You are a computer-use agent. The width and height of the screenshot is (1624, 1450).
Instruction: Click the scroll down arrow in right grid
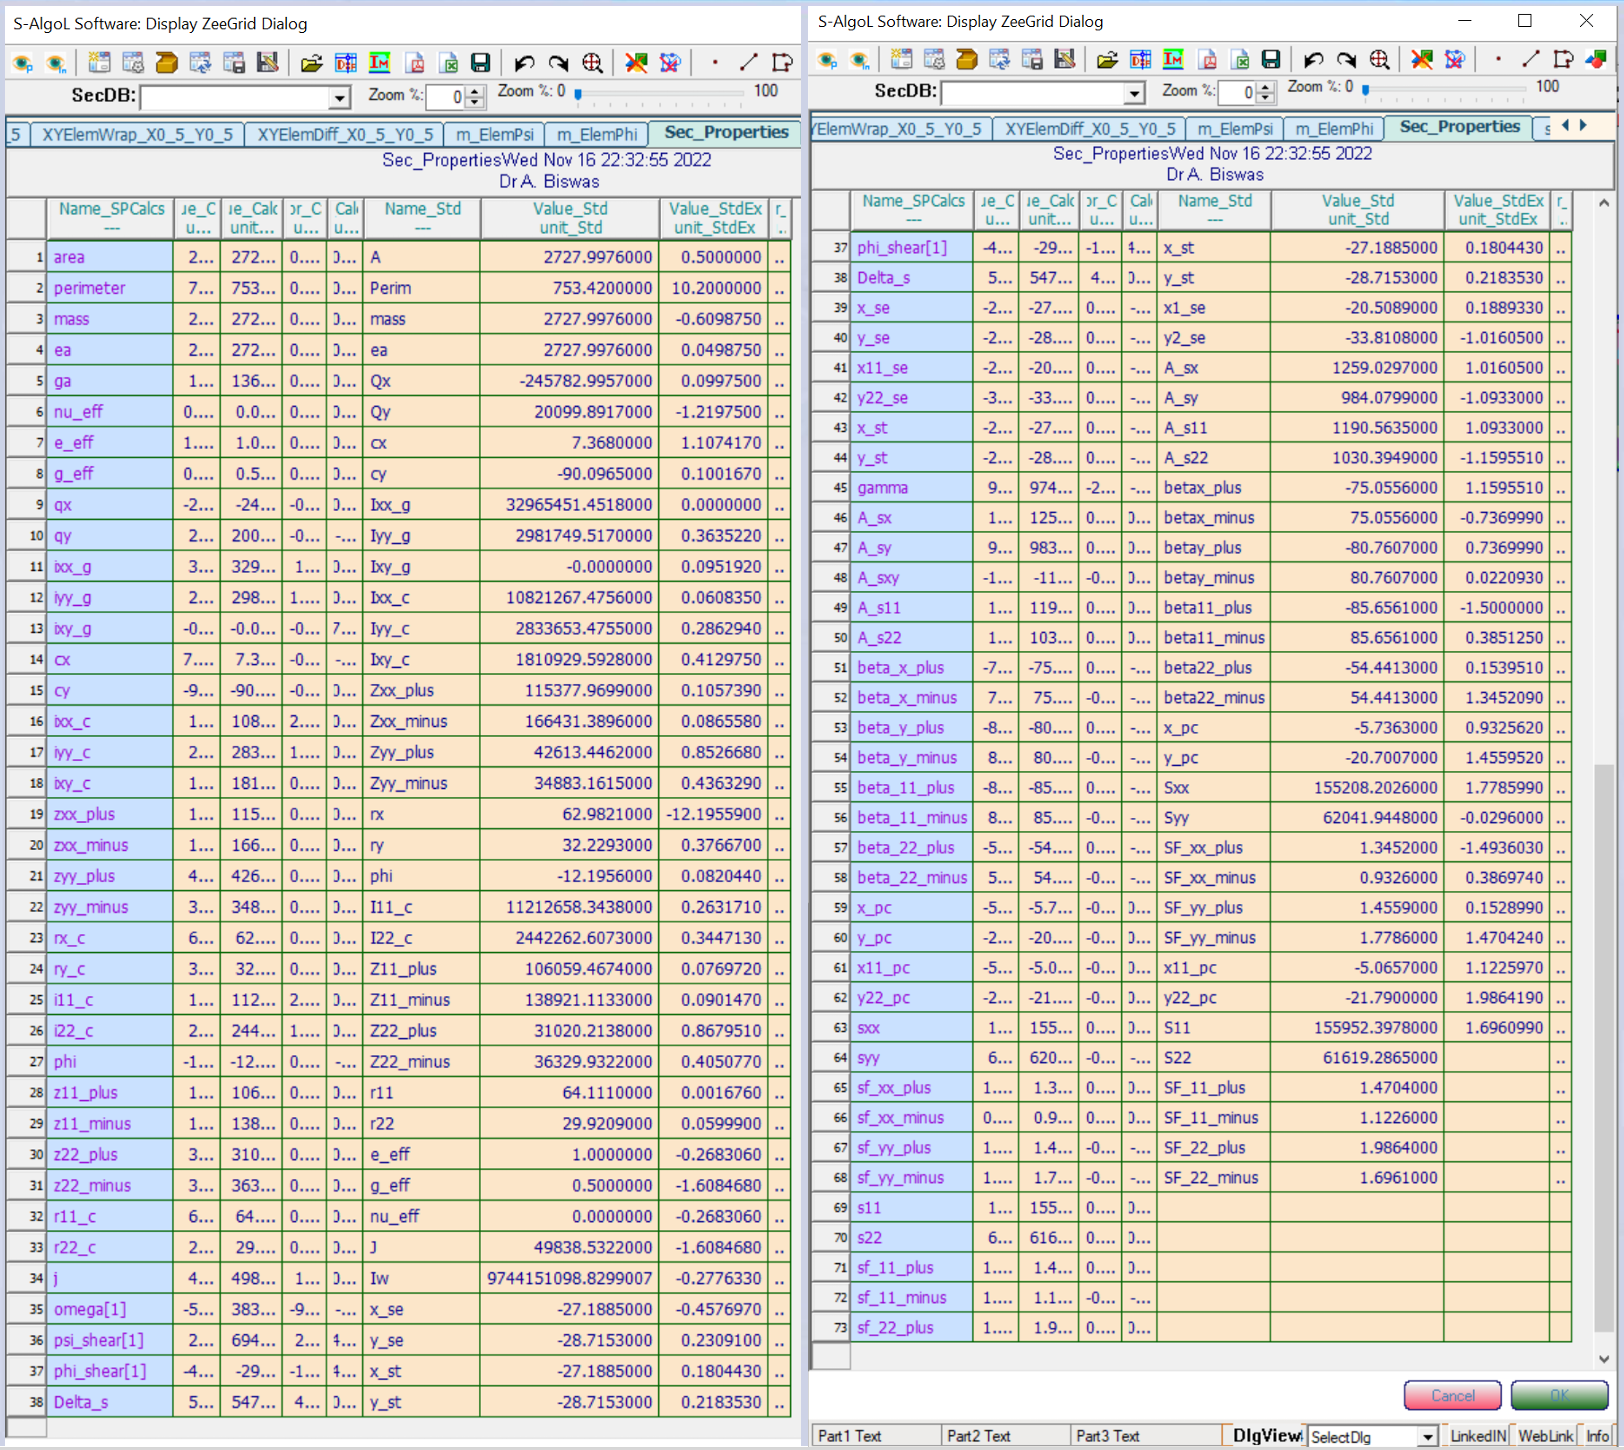pyautogui.click(x=1603, y=1359)
